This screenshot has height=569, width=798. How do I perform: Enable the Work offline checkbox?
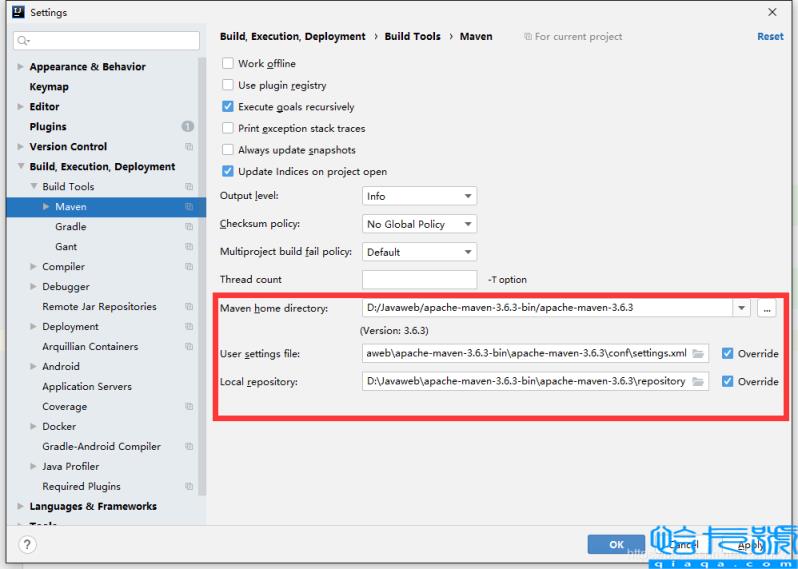tap(228, 64)
